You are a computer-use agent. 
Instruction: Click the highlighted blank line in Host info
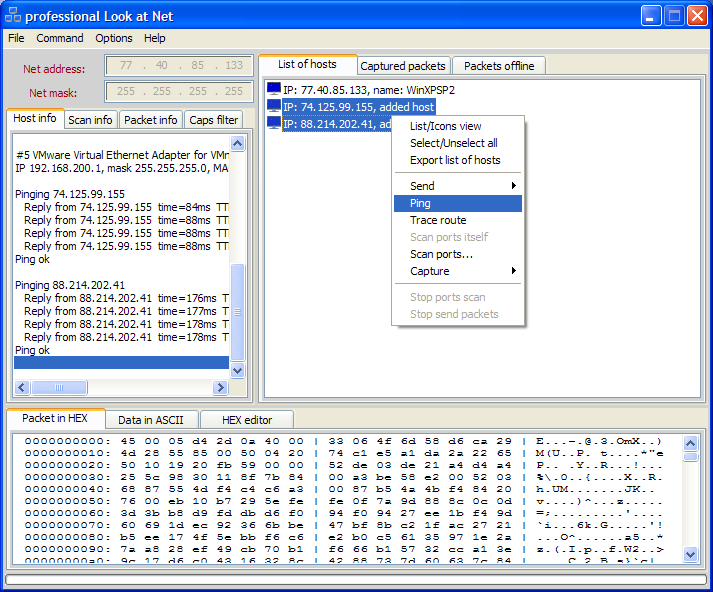[121, 362]
